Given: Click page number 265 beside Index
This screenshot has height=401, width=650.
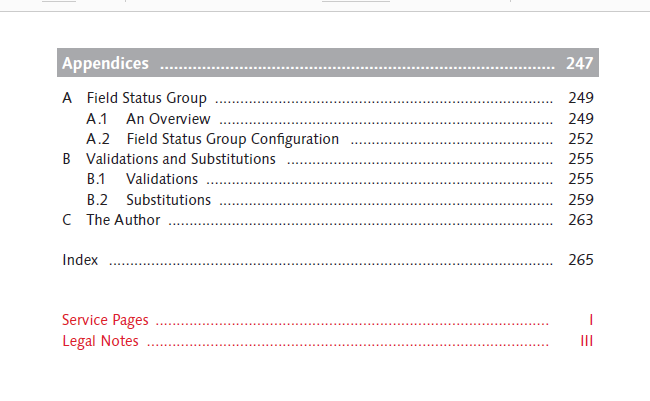Looking at the screenshot, I should coord(581,260).
